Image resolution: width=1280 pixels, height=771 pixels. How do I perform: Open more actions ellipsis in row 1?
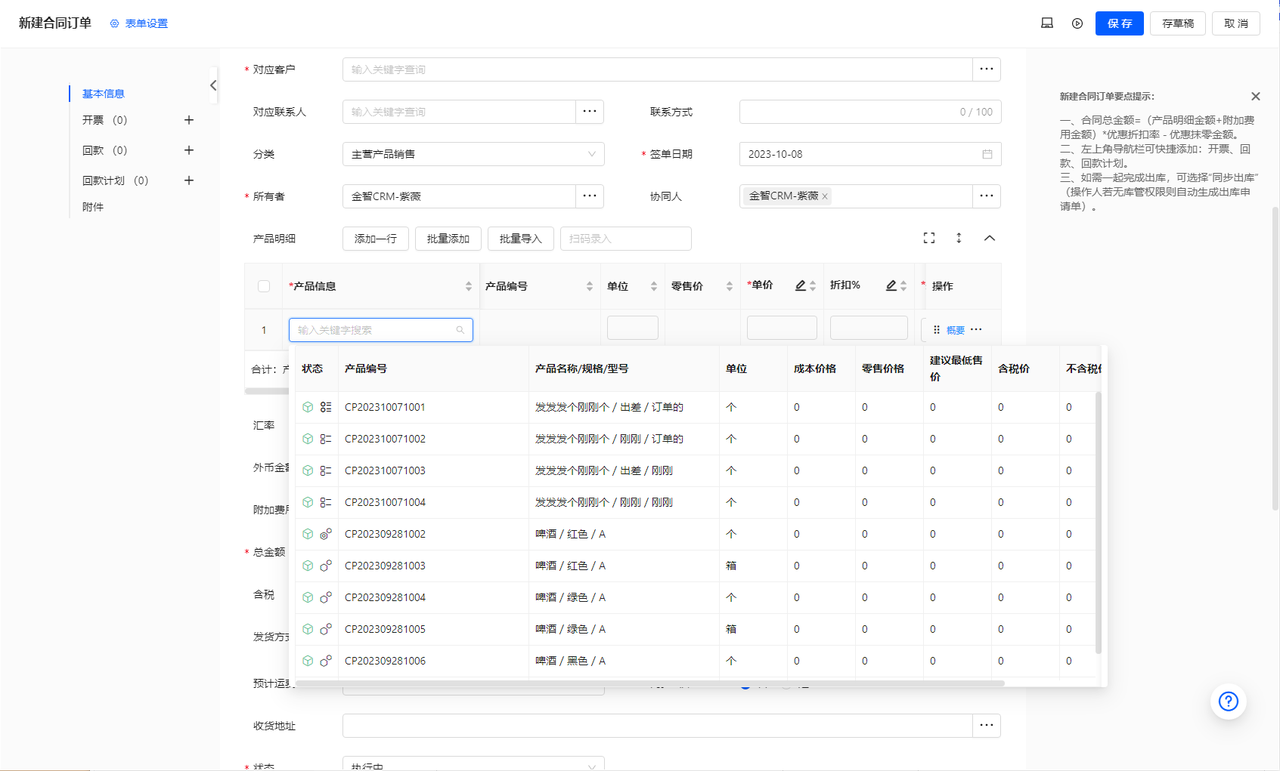click(x=976, y=329)
